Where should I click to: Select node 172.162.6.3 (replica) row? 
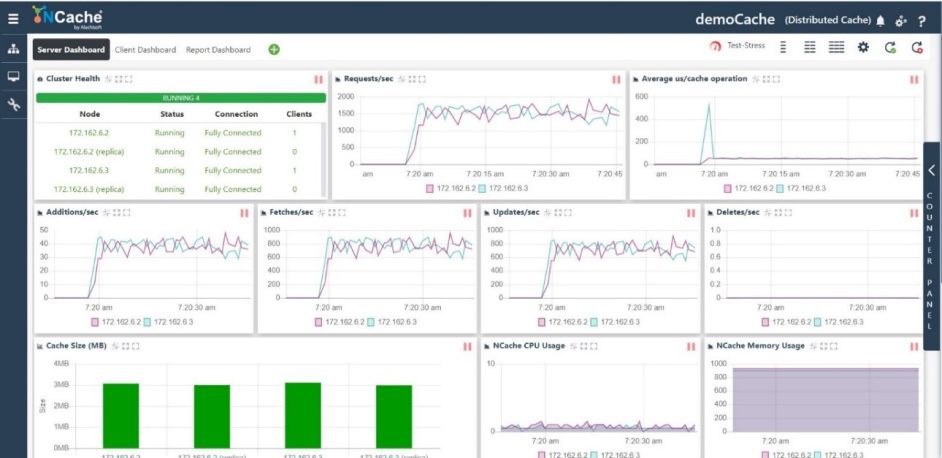click(x=89, y=189)
